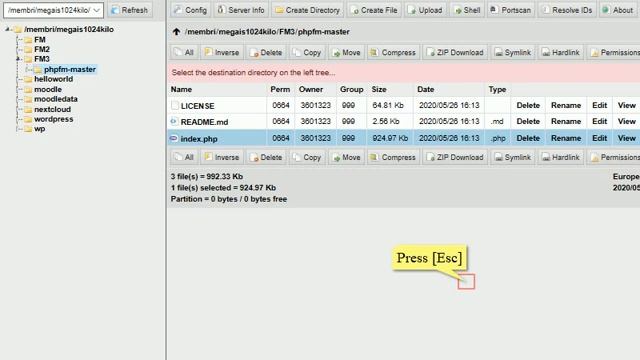
Task: Select the FM2 folder in tree
Action: point(42,49)
